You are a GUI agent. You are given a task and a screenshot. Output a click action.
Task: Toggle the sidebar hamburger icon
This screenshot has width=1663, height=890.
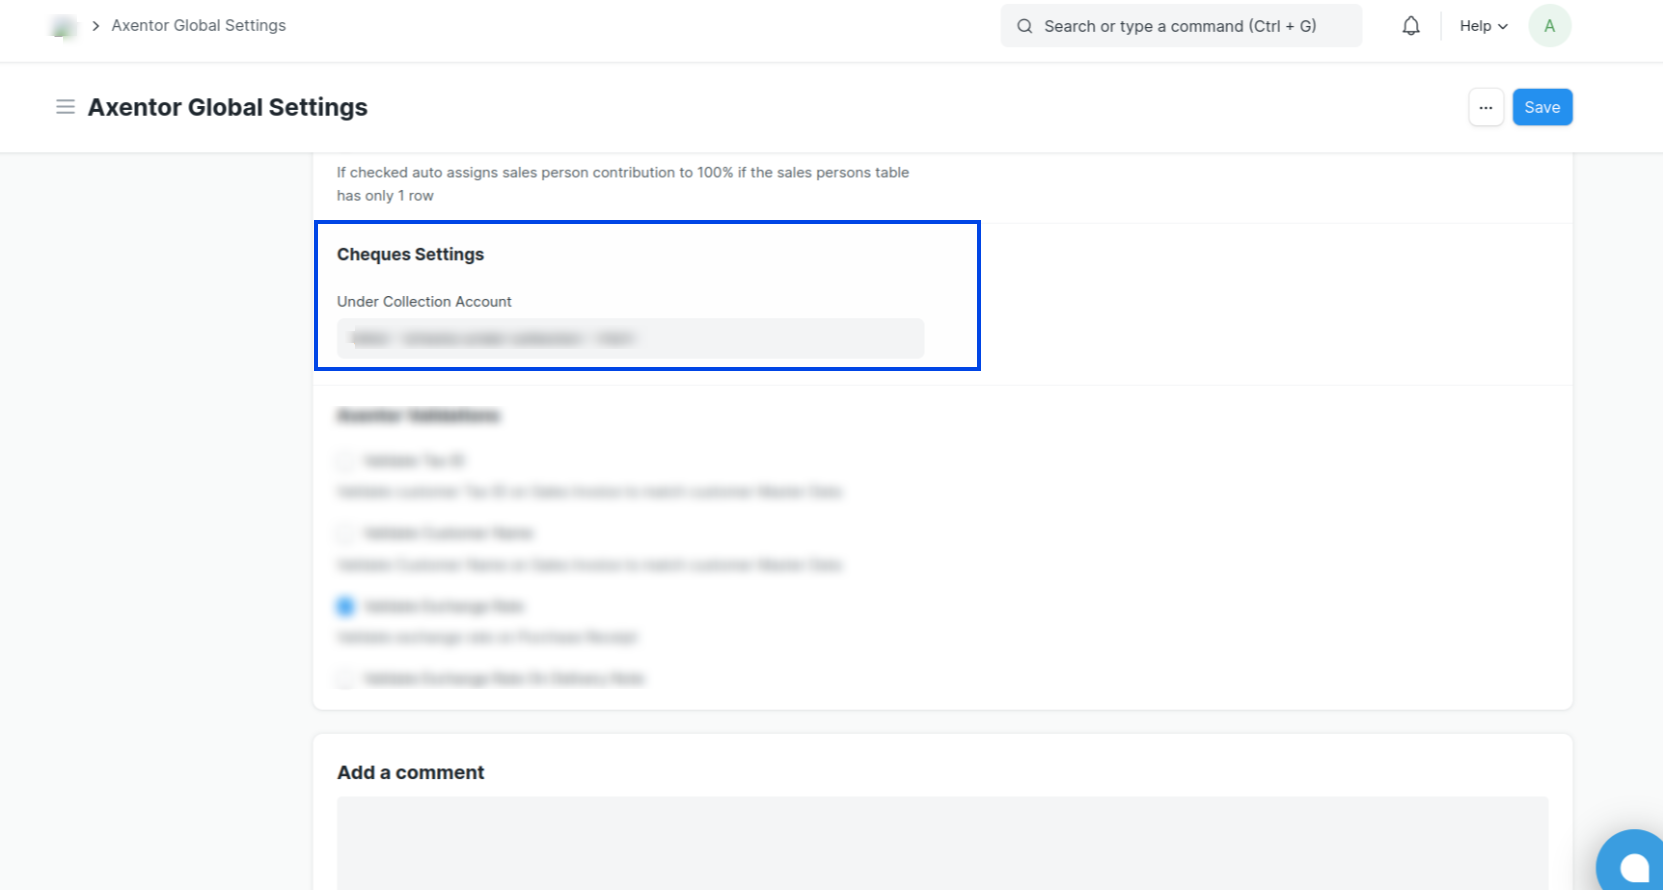(65, 107)
